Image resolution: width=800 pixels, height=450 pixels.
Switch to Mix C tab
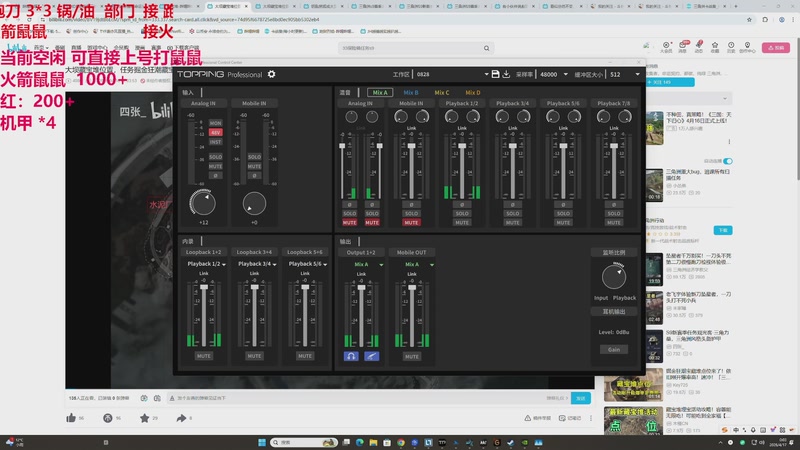click(x=442, y=92)
